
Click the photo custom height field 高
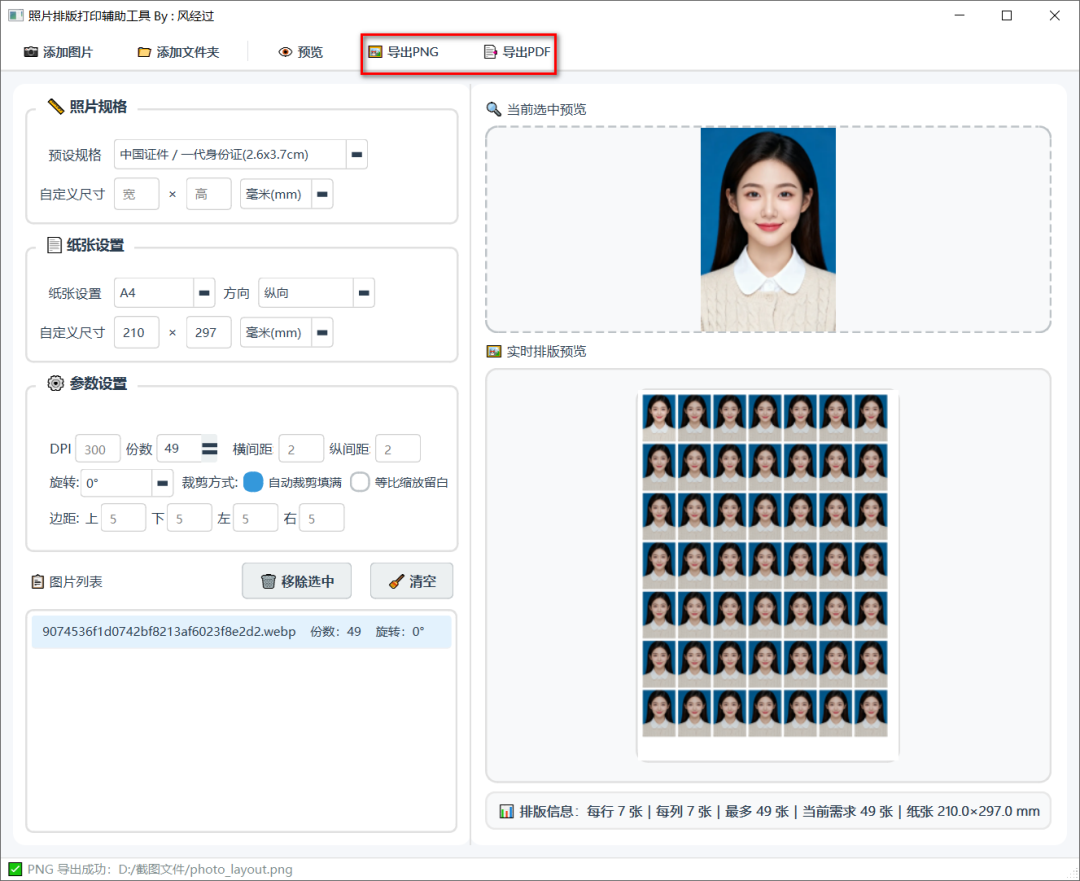(209, 194)
